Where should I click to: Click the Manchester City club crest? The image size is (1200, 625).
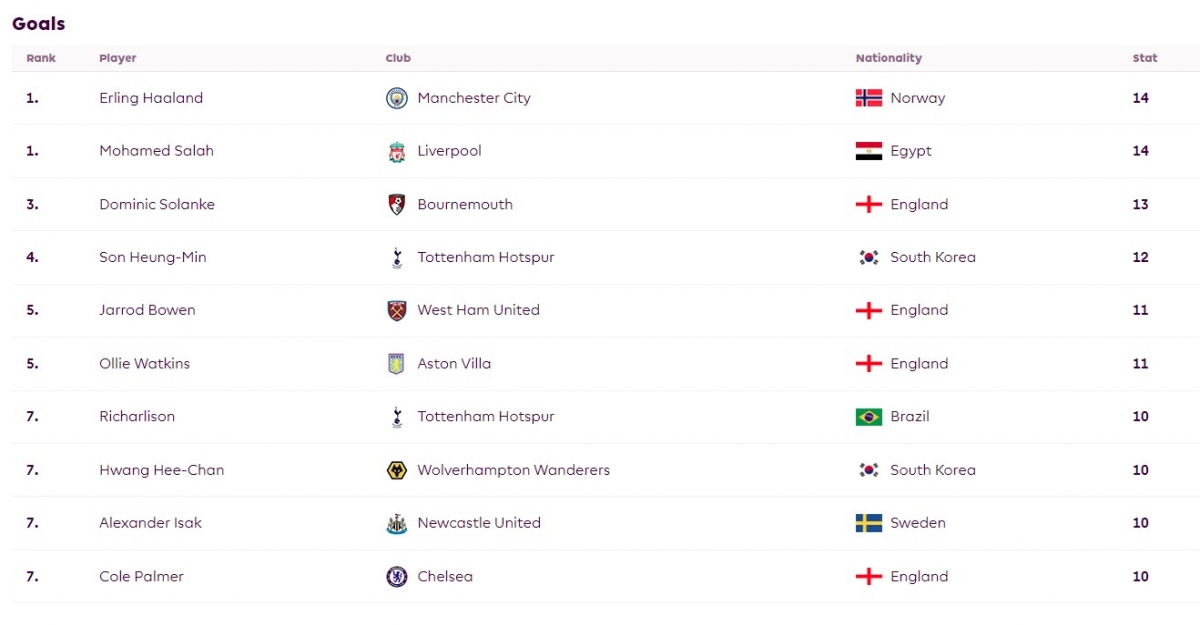pyautogui.click(x=397, y=98)
